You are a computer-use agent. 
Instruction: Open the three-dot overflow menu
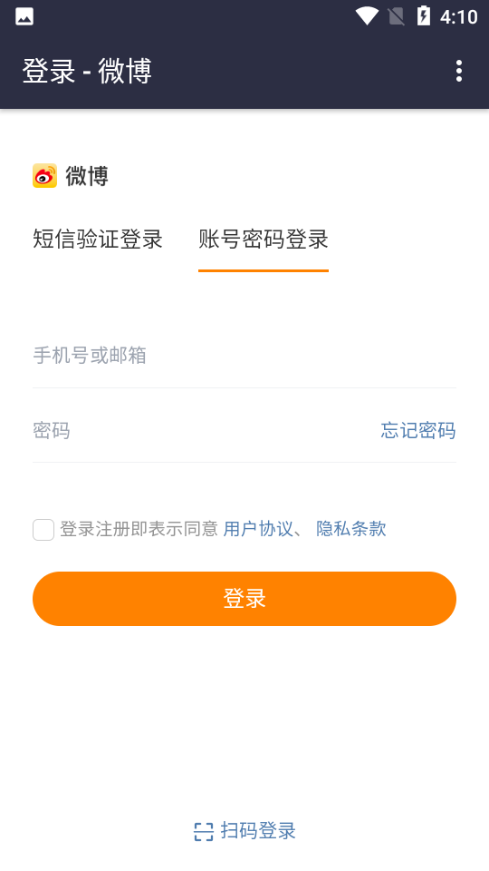point(458,71)
